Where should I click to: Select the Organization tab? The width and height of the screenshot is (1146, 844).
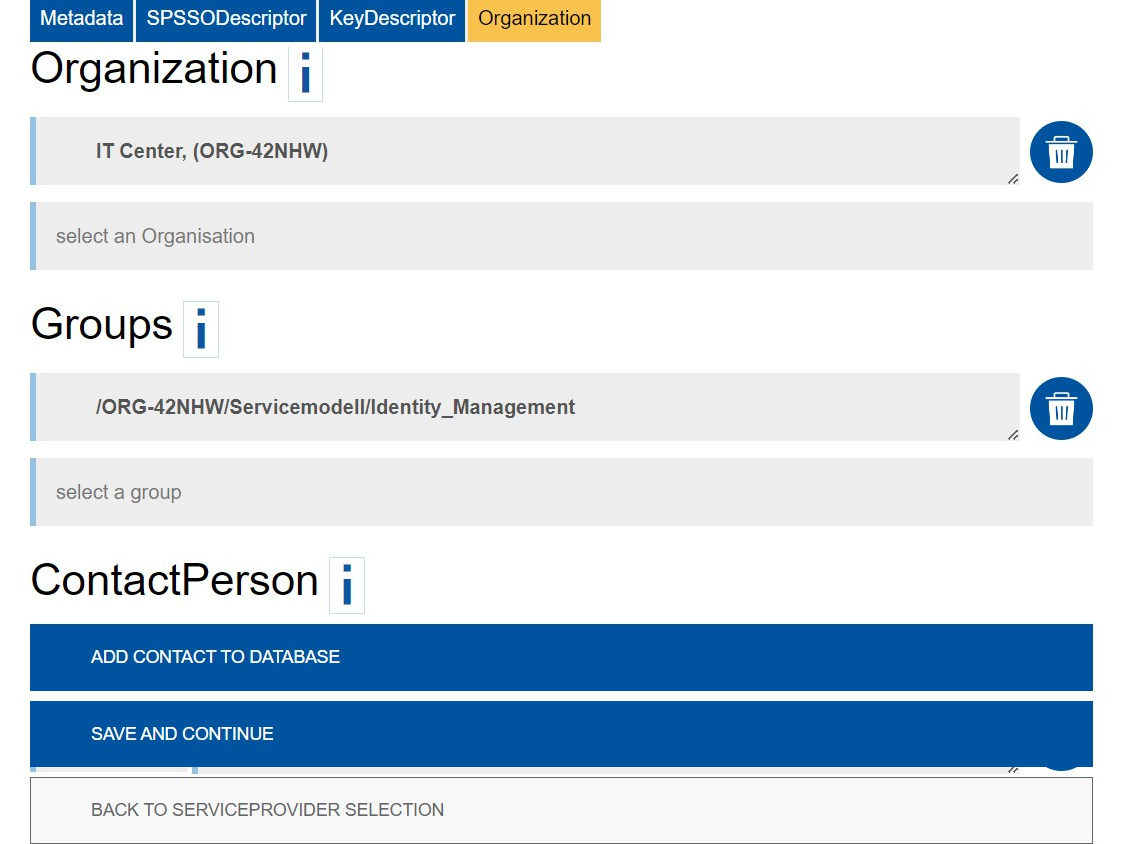533,19
